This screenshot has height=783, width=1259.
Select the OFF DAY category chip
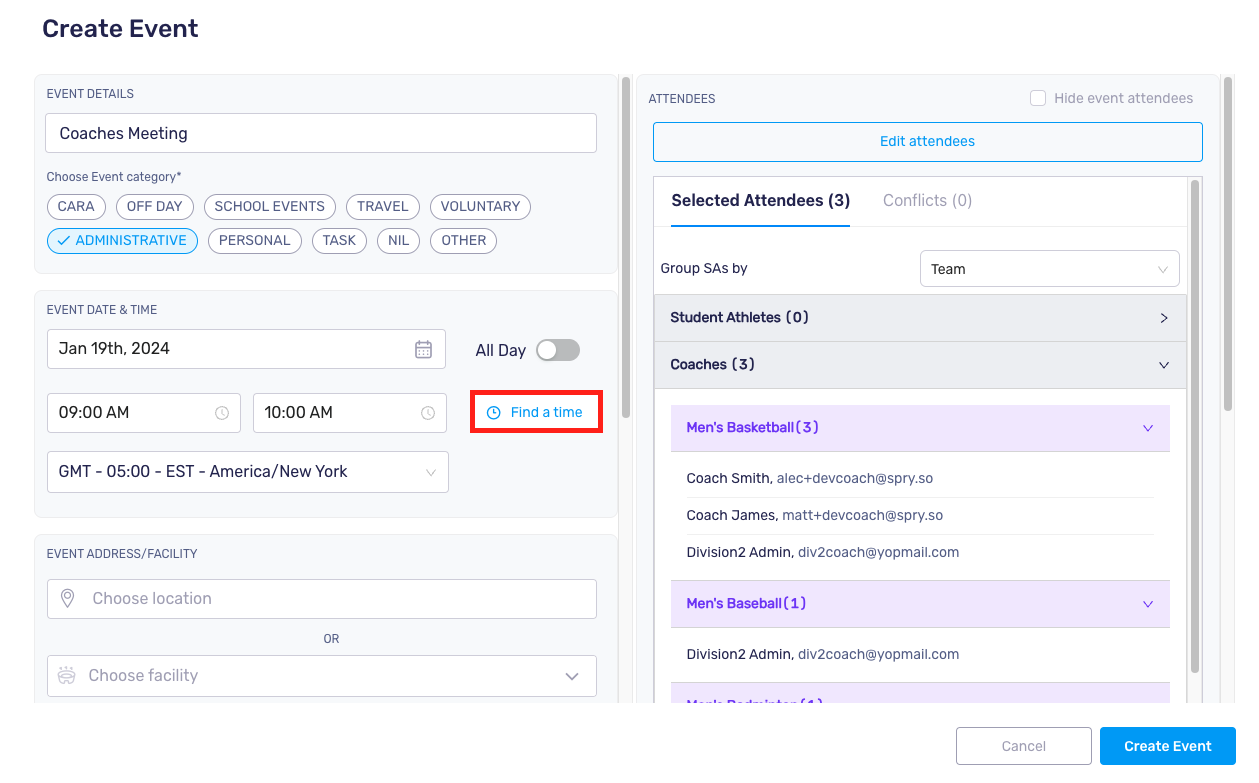pyautogui.click(x=155, y=206)
